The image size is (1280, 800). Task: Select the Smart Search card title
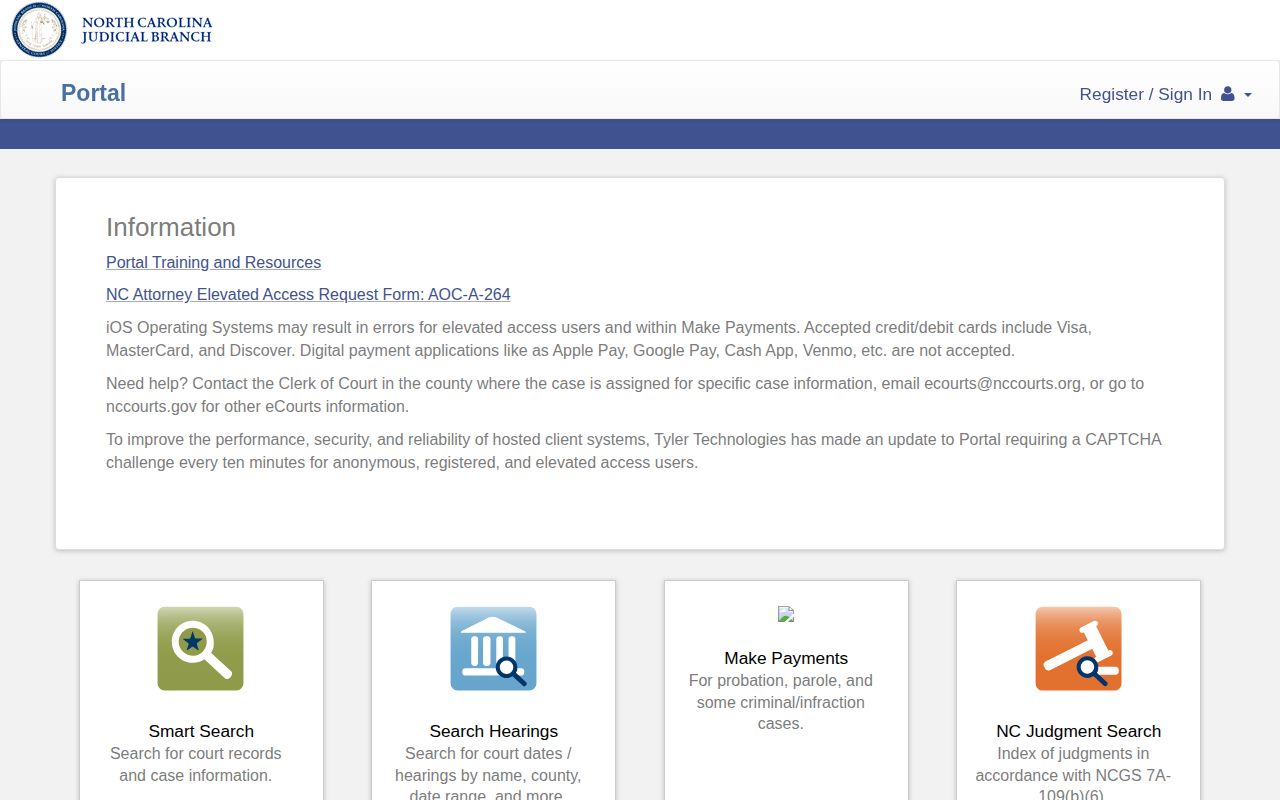point(201,731)
